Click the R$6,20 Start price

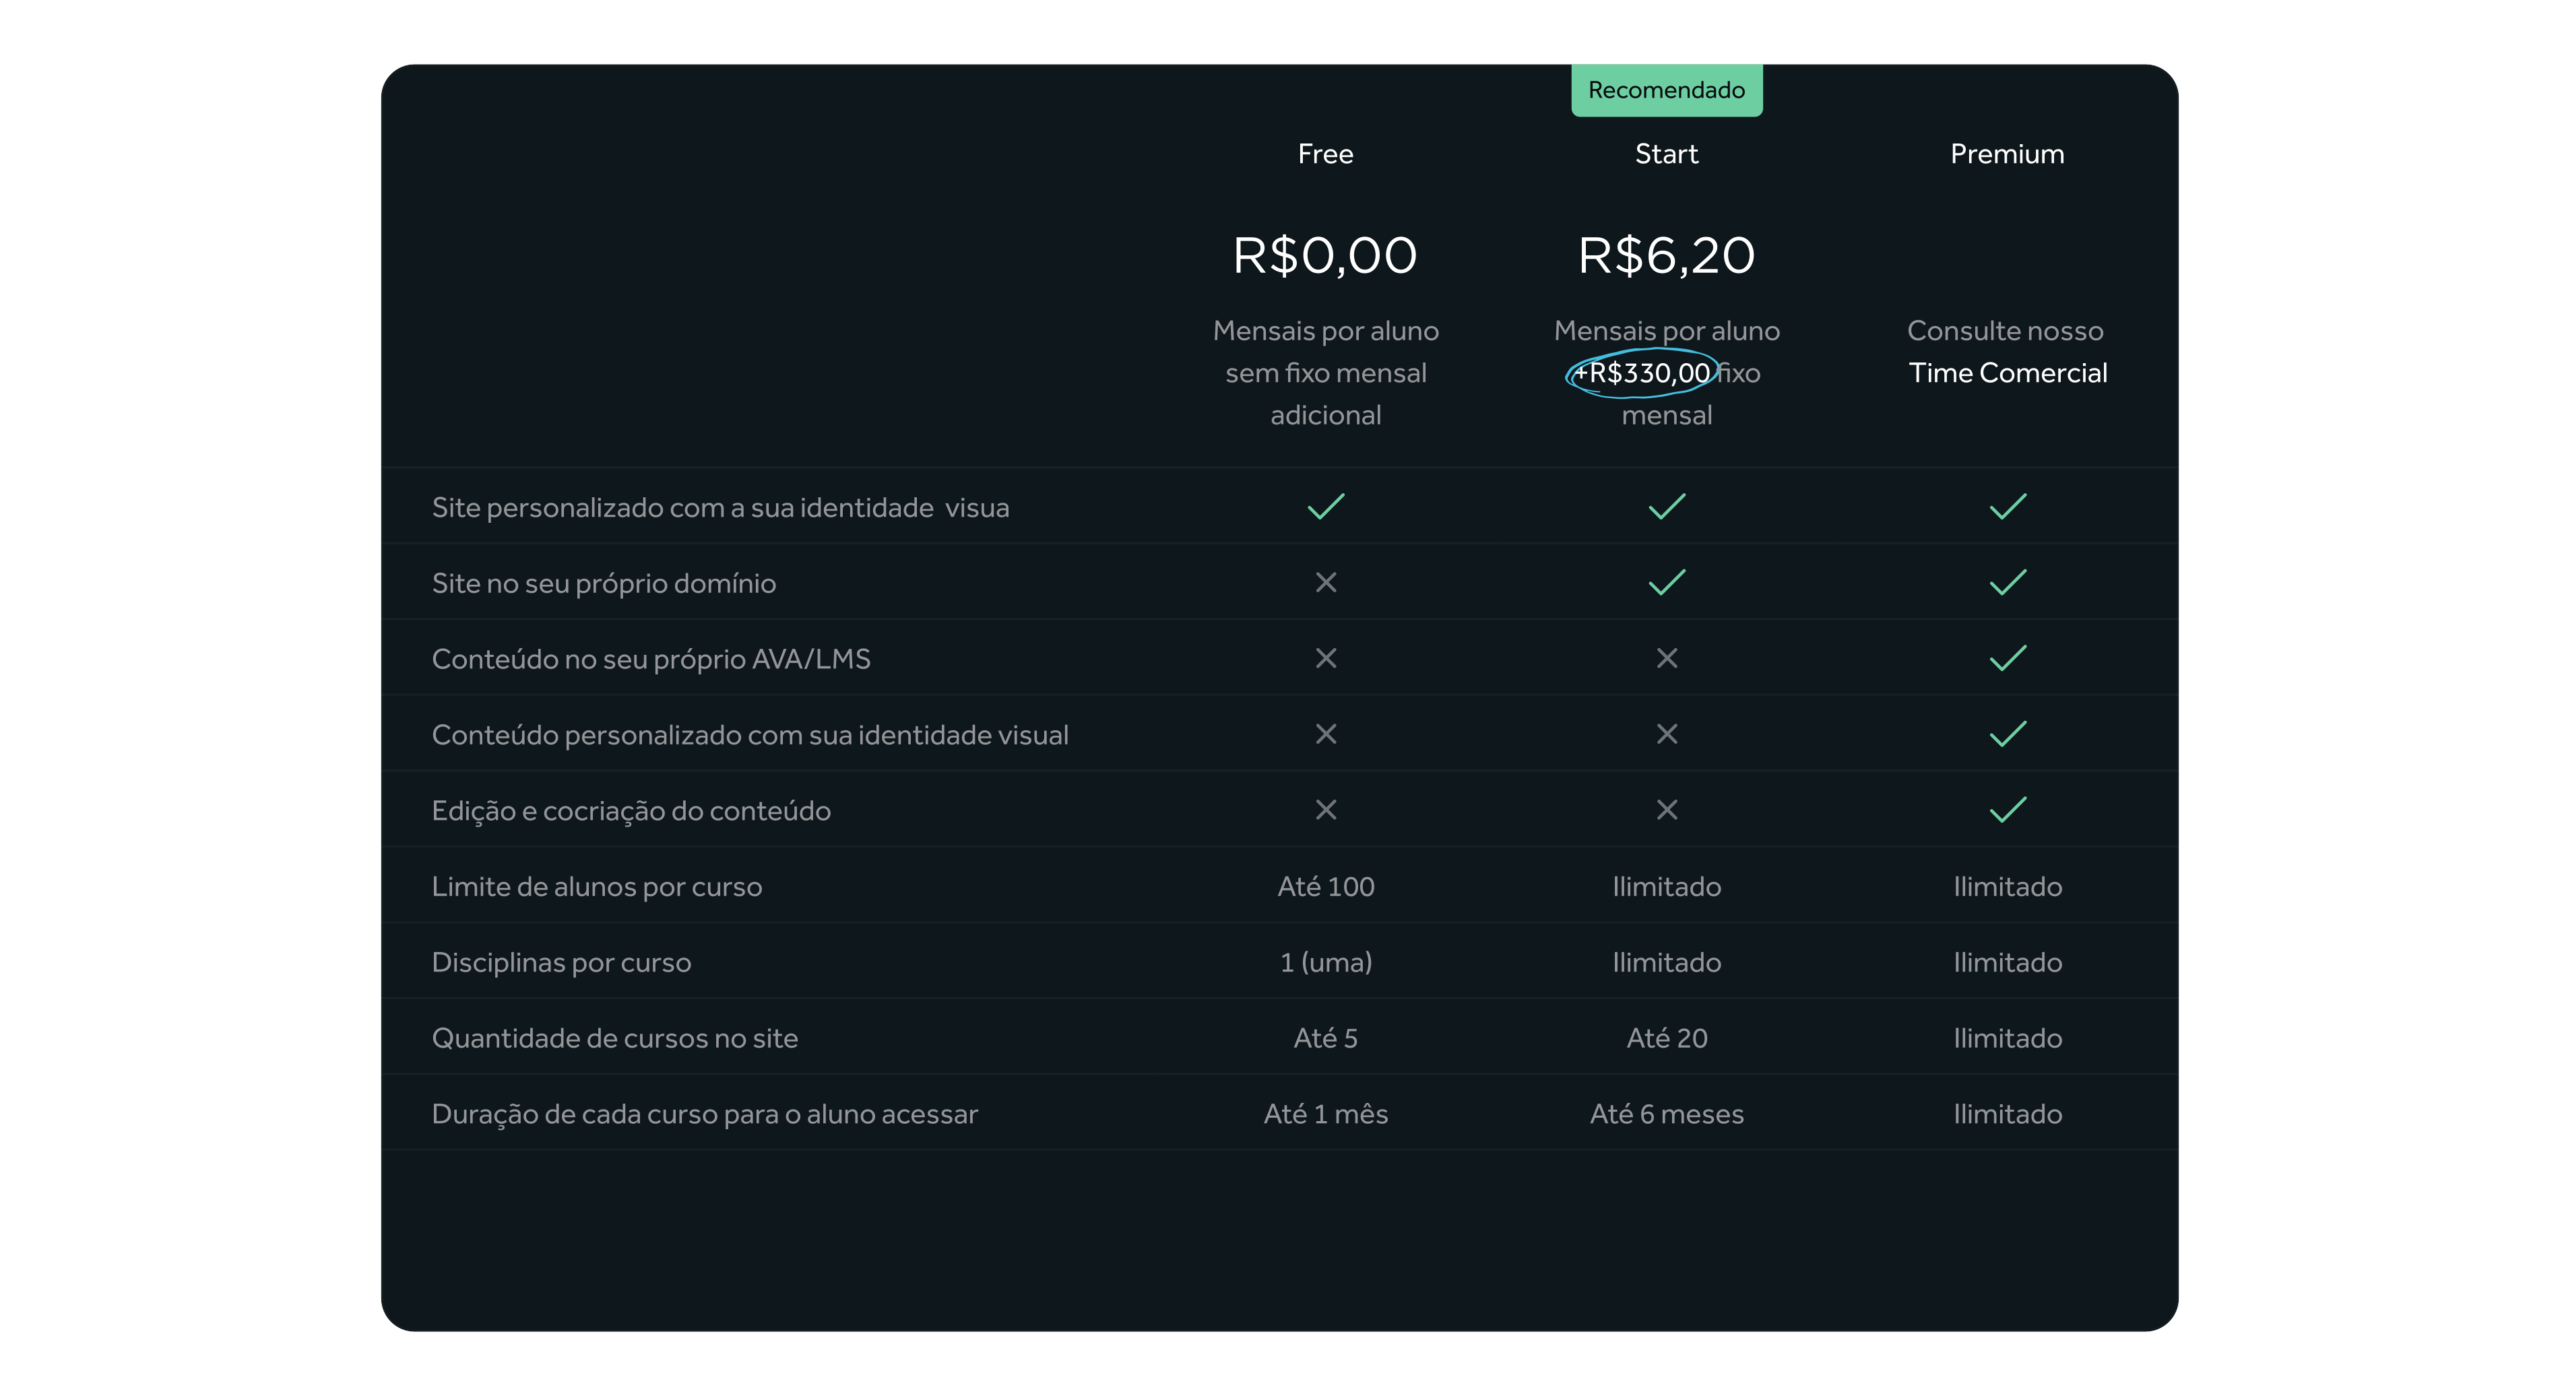tap(1666, 255)
